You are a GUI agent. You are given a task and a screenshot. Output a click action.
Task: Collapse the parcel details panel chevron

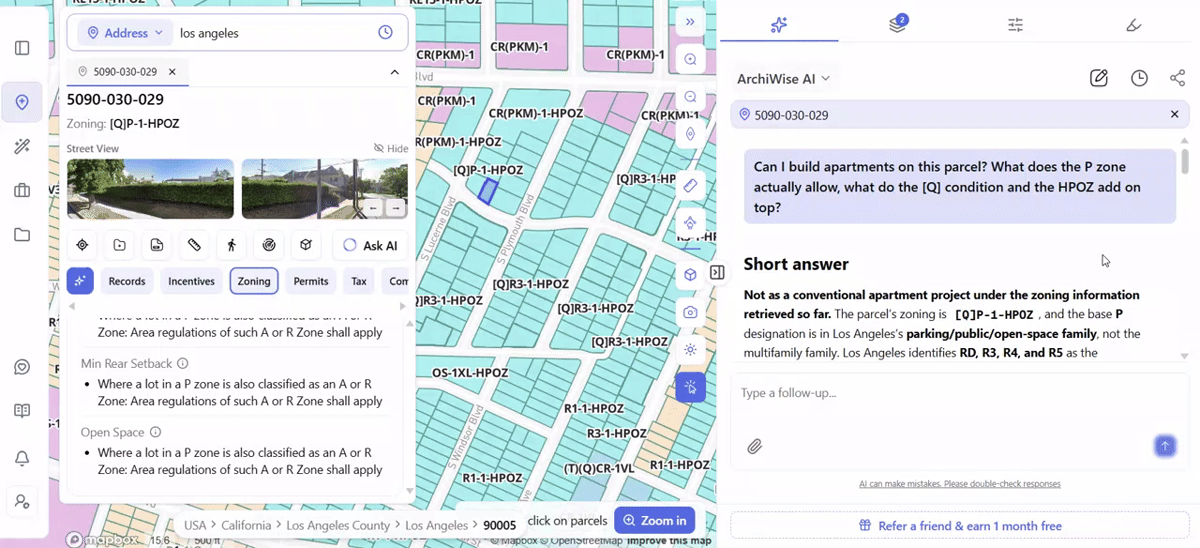[395, 72]
